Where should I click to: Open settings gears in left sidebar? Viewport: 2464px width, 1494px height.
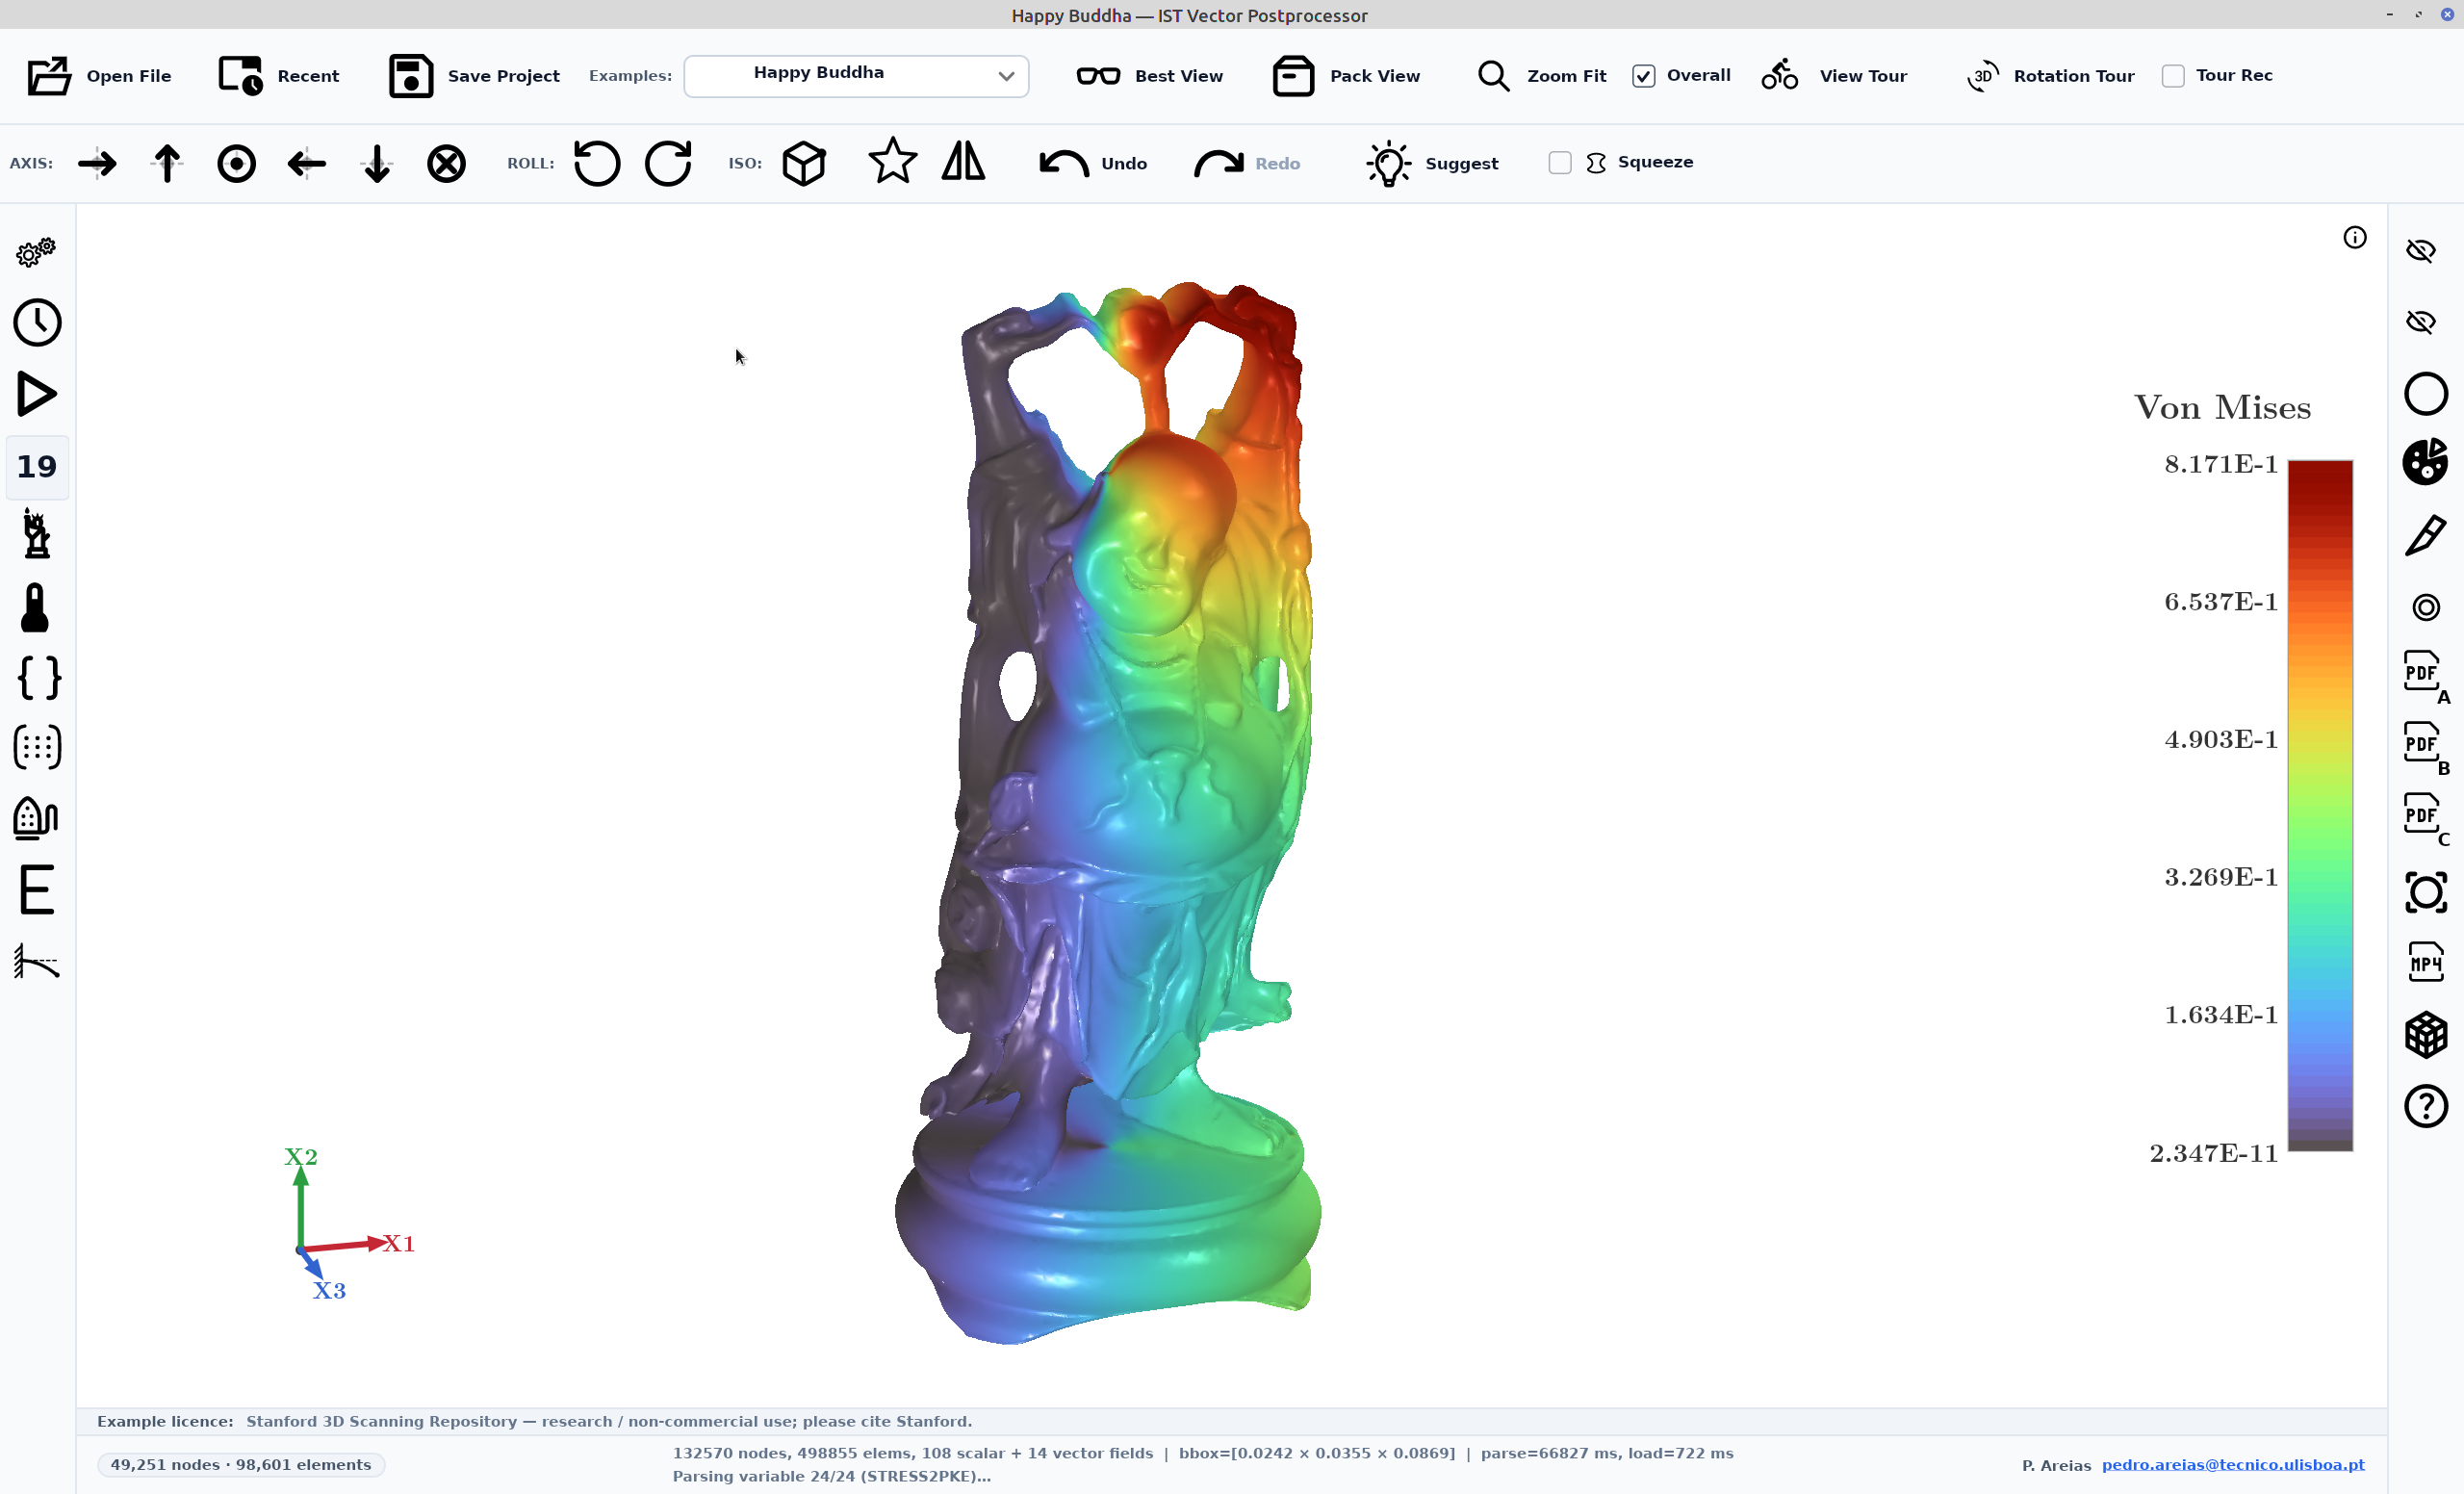tap(37, 252)
